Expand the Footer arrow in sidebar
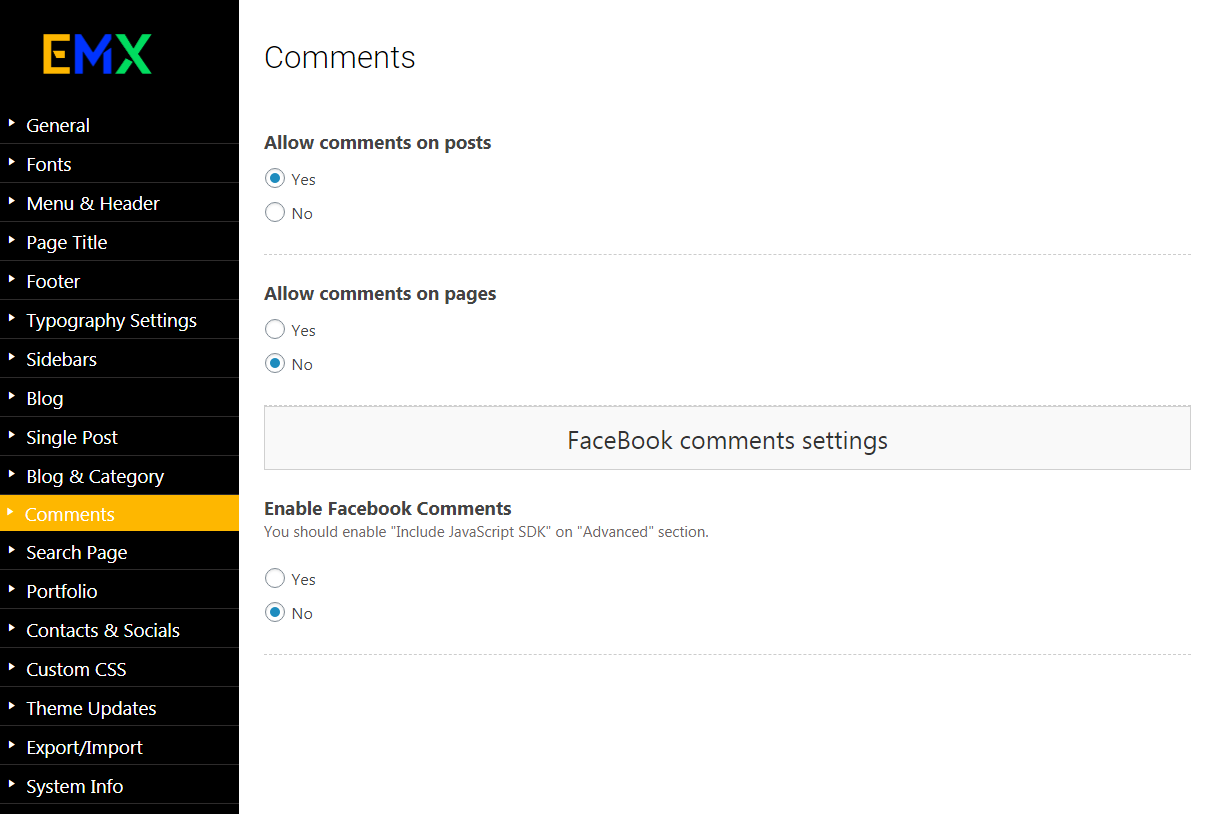Screen dimensions: 1213x814 12,280
